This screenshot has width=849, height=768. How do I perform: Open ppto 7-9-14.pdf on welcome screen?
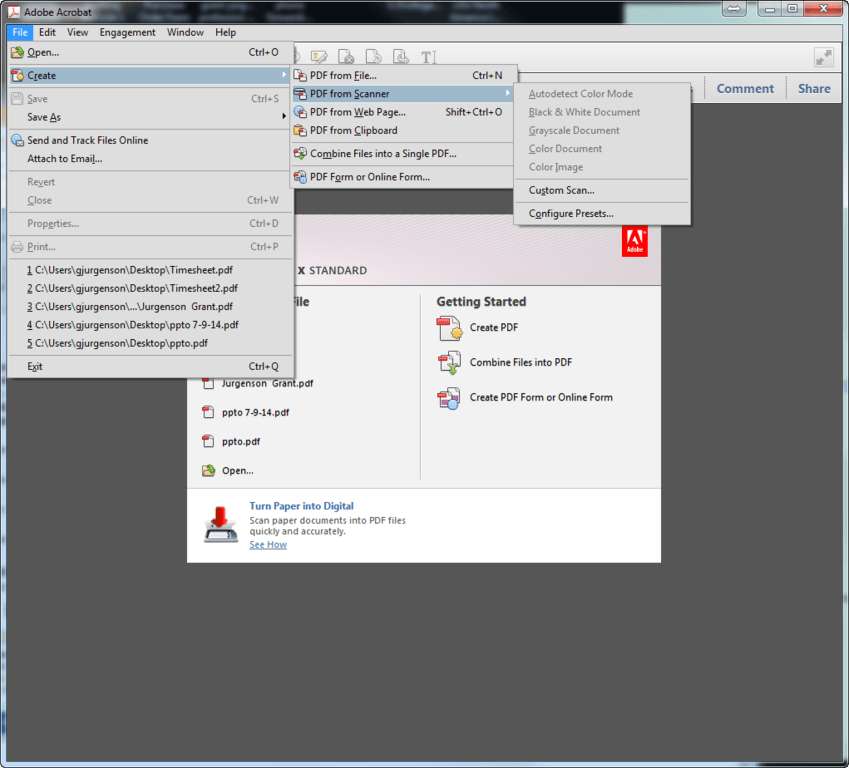point(255,413)
